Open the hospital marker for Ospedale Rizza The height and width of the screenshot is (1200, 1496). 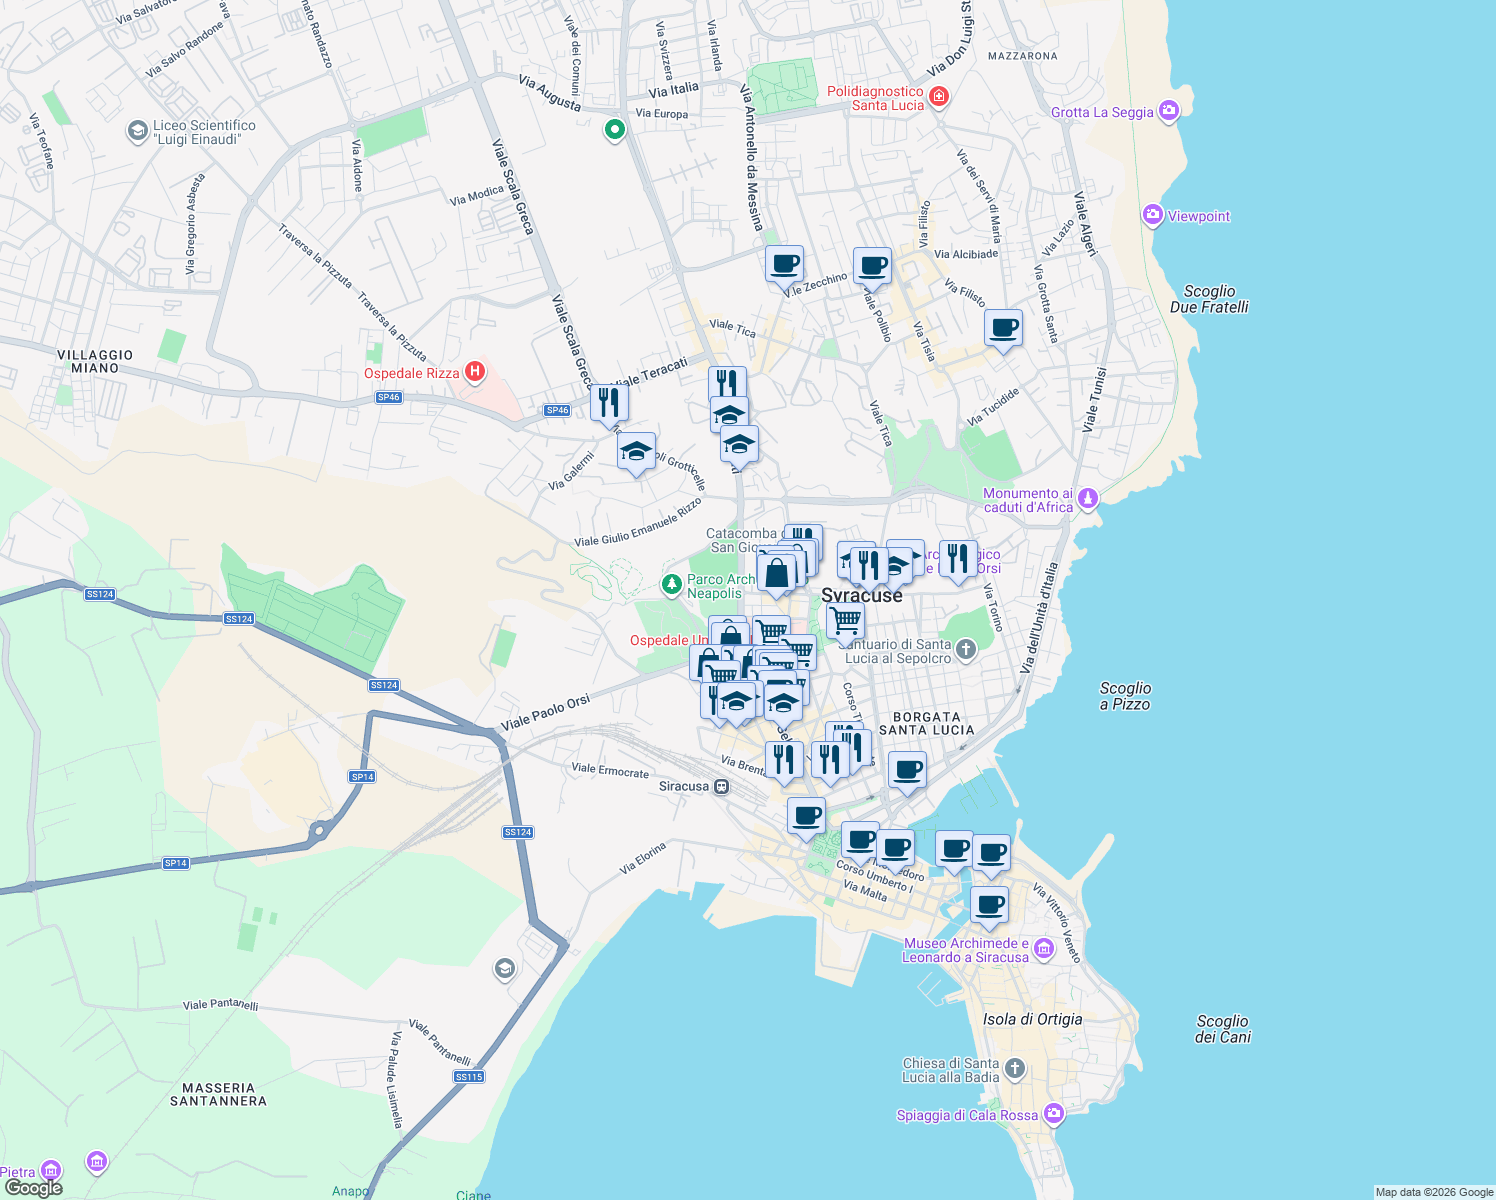[x=474, y=372]
